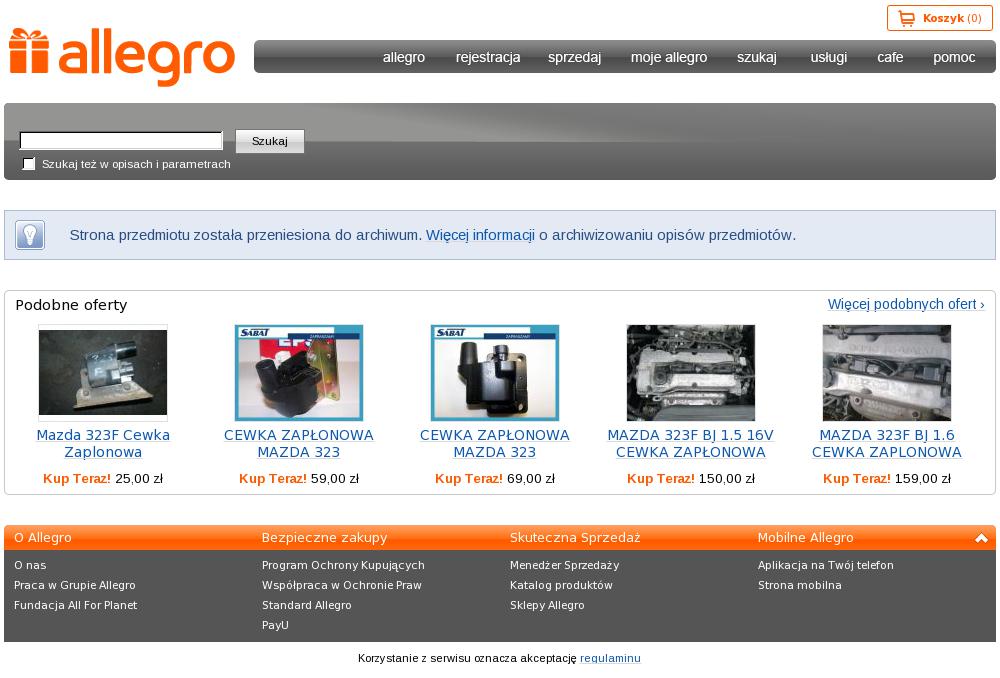Viewport: 1000px width, 678px height.
Task: Open moje allegro in the navigation
Action: click(x=669, y=57)
